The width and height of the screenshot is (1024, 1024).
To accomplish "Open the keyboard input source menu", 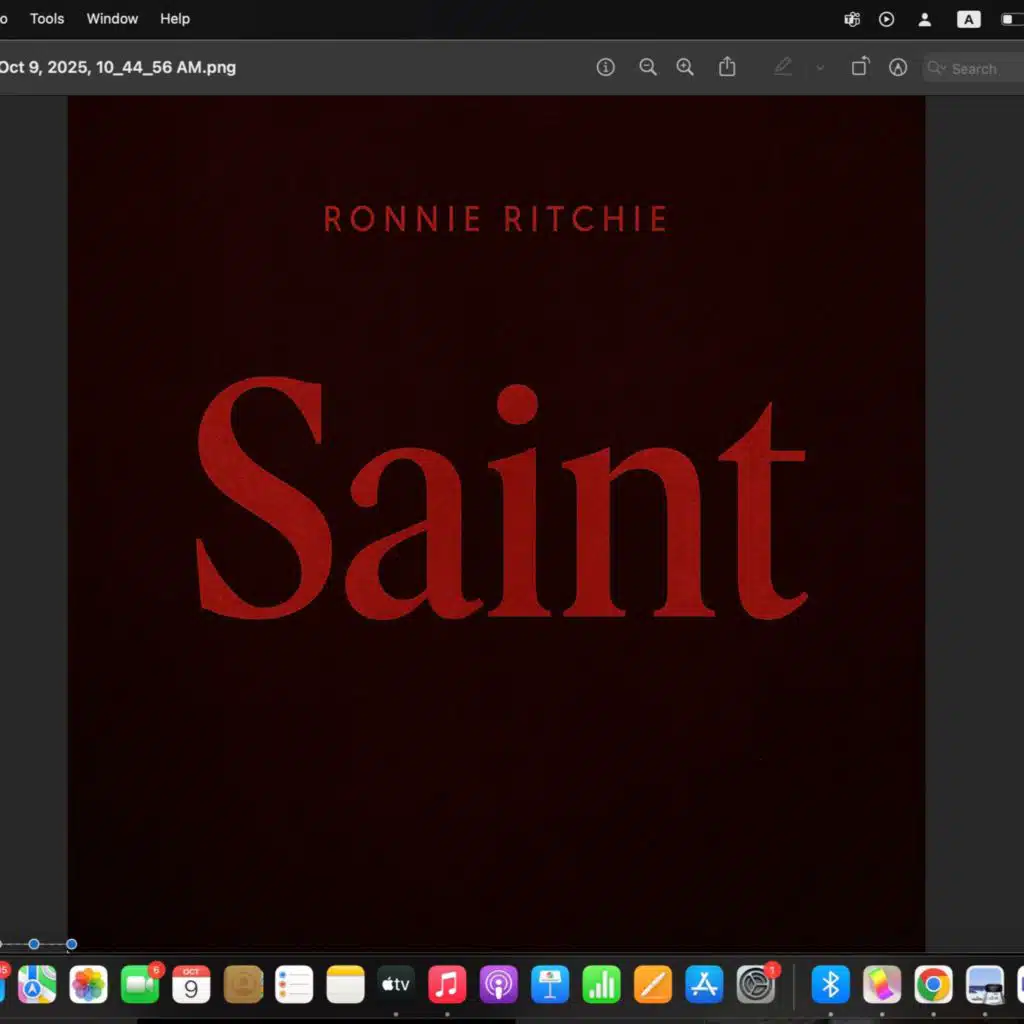I will tap(968, 19).
